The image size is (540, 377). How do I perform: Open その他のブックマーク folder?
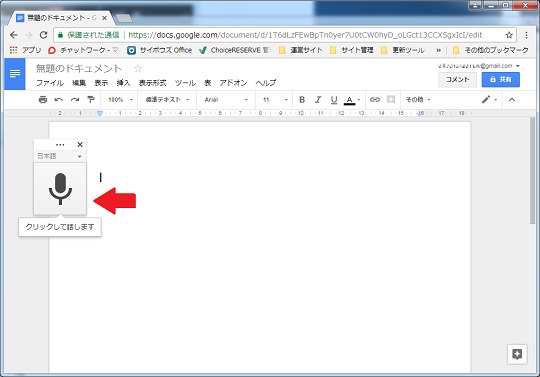(490, 50)
